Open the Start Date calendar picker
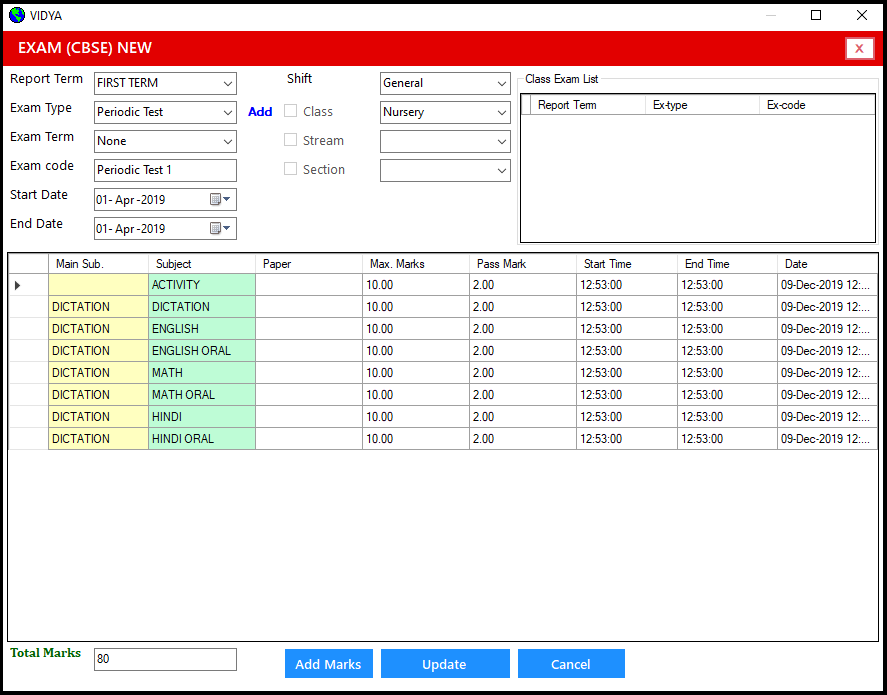Image resolution: width=887 pixels, height=695 pixels. coord(227,199)
